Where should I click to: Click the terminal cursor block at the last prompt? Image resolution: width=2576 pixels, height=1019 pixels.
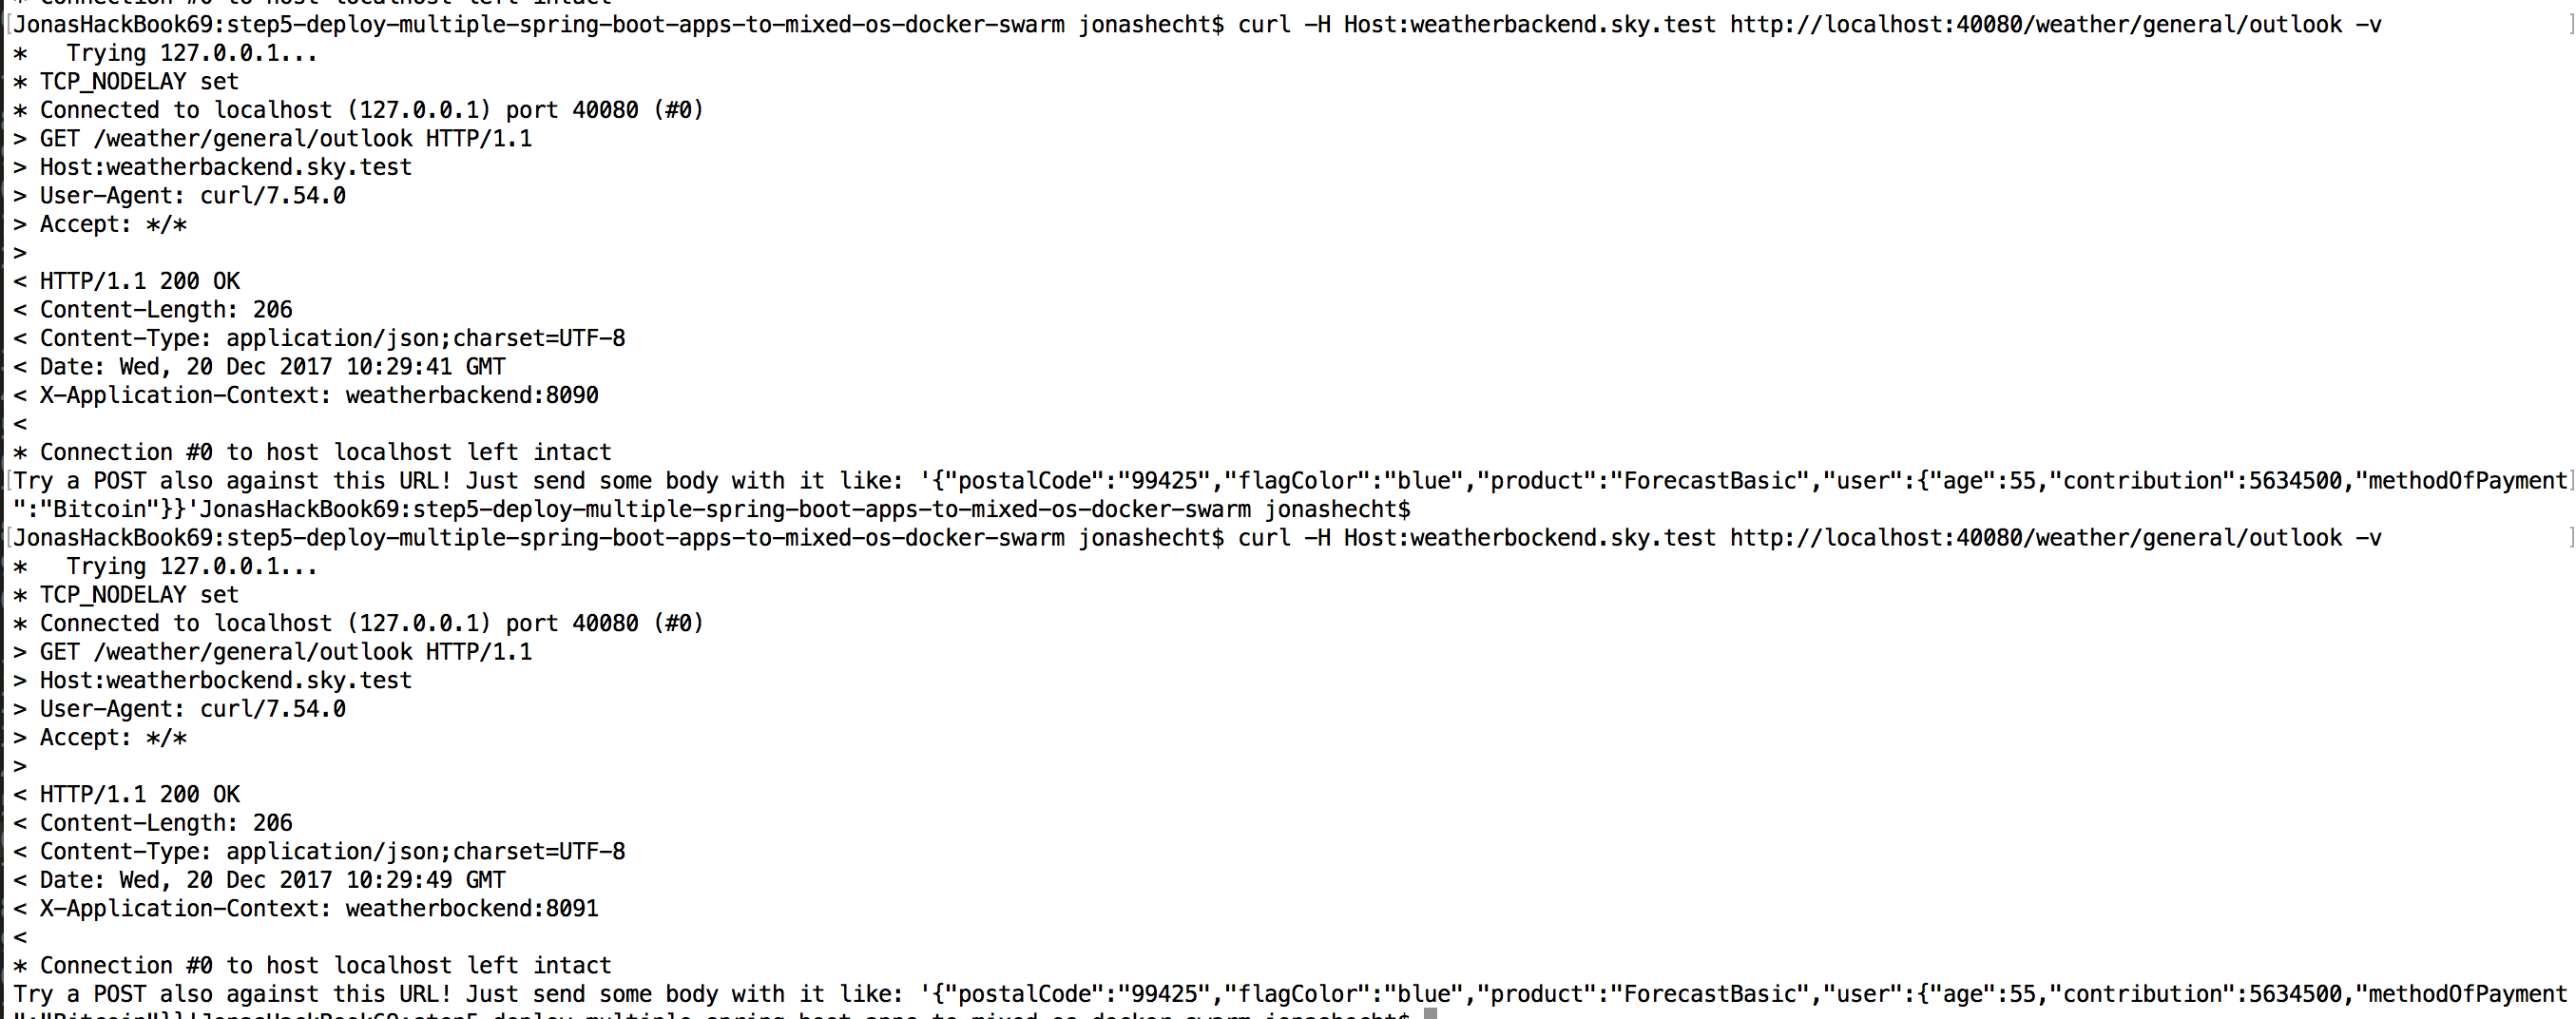(1430, 1013)
